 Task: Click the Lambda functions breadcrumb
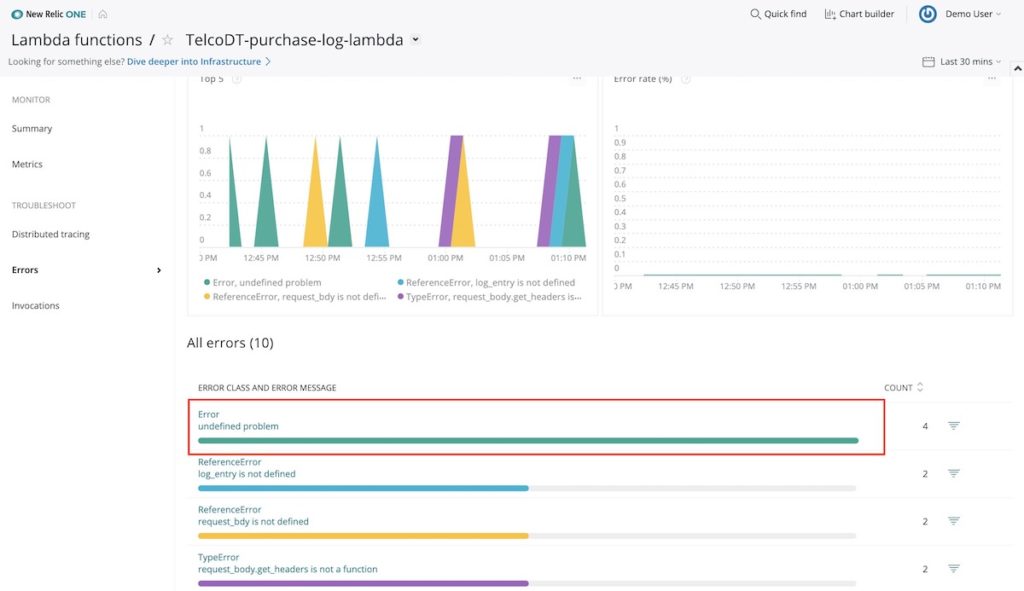pyautogui.click(x=76, y=40)
